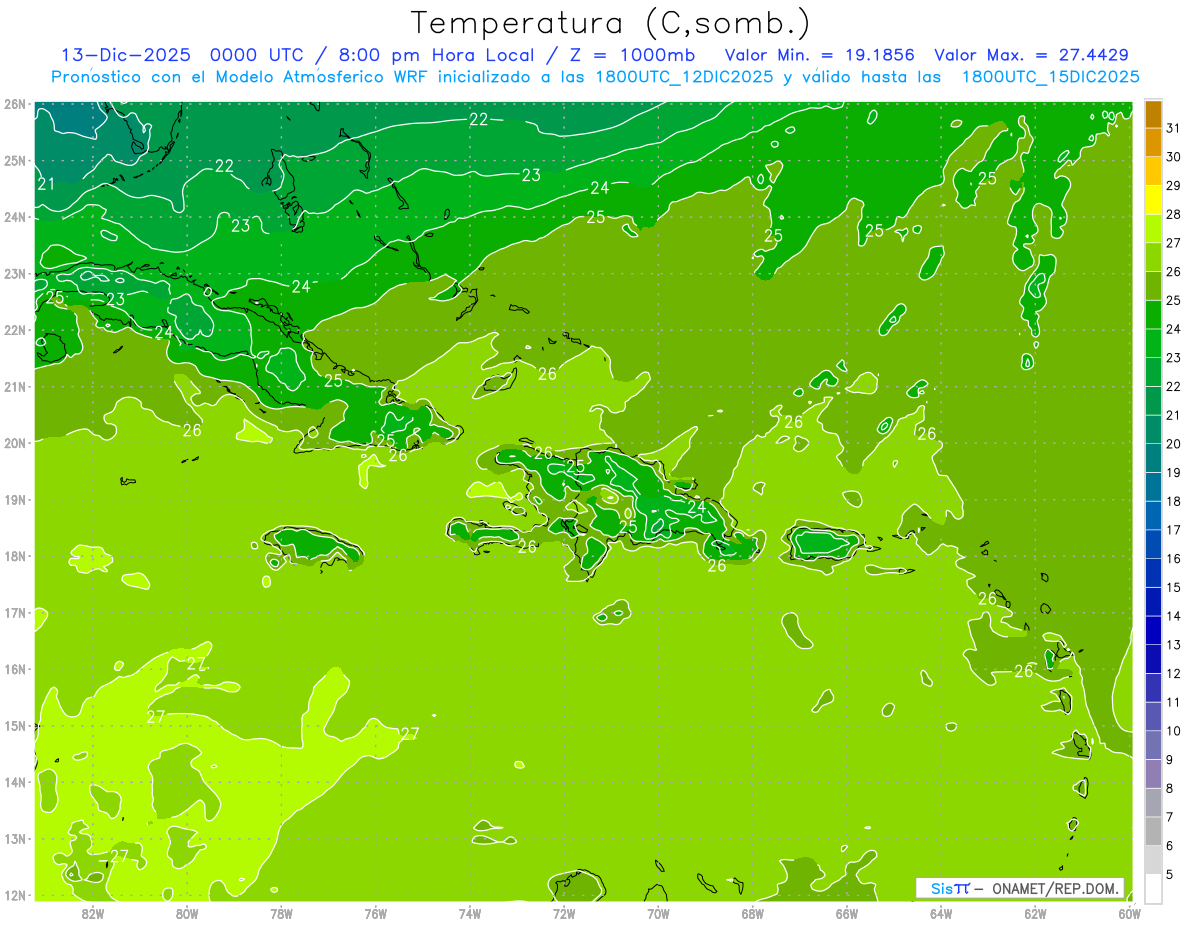This screenshot has width=1200, height=927.
Task: Click the 22N latitude axis label
Action: tap(15, 330)
